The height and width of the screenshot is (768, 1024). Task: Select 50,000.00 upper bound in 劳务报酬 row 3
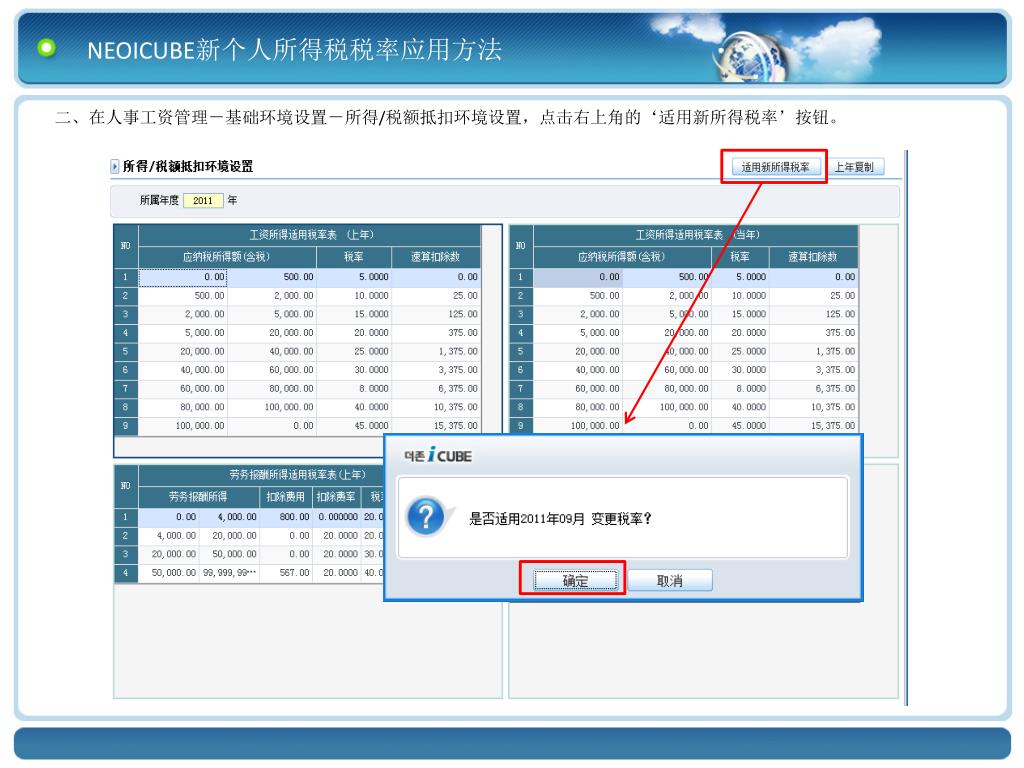(x=229, y=554)
